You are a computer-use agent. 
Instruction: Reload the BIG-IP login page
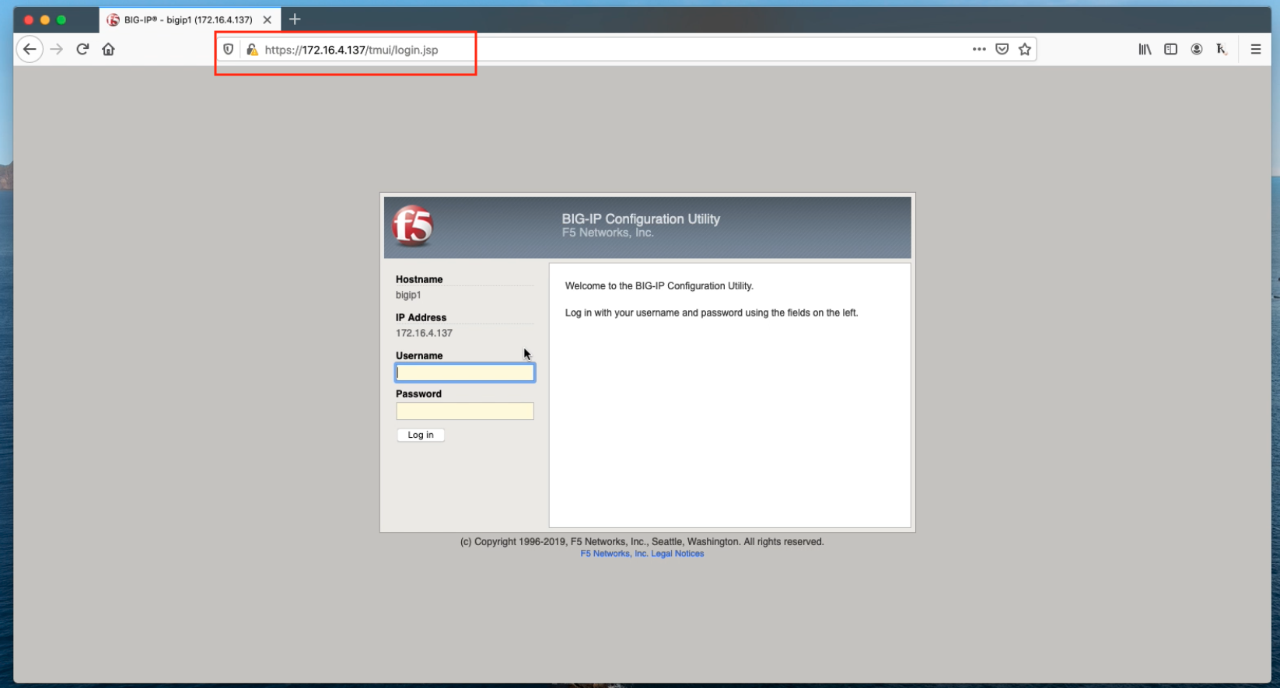(83, 49)
